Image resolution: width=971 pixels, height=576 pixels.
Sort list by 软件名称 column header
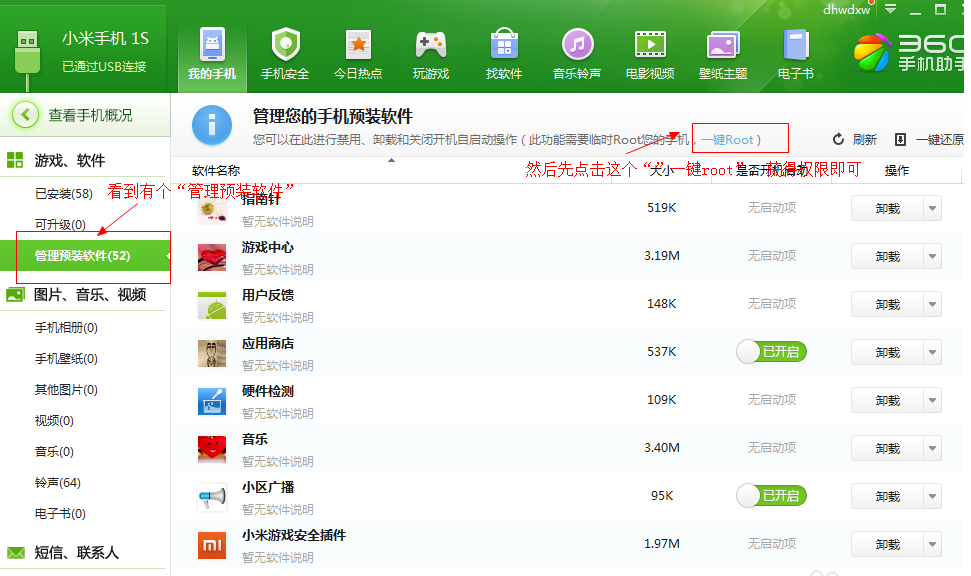coord(216,170)
